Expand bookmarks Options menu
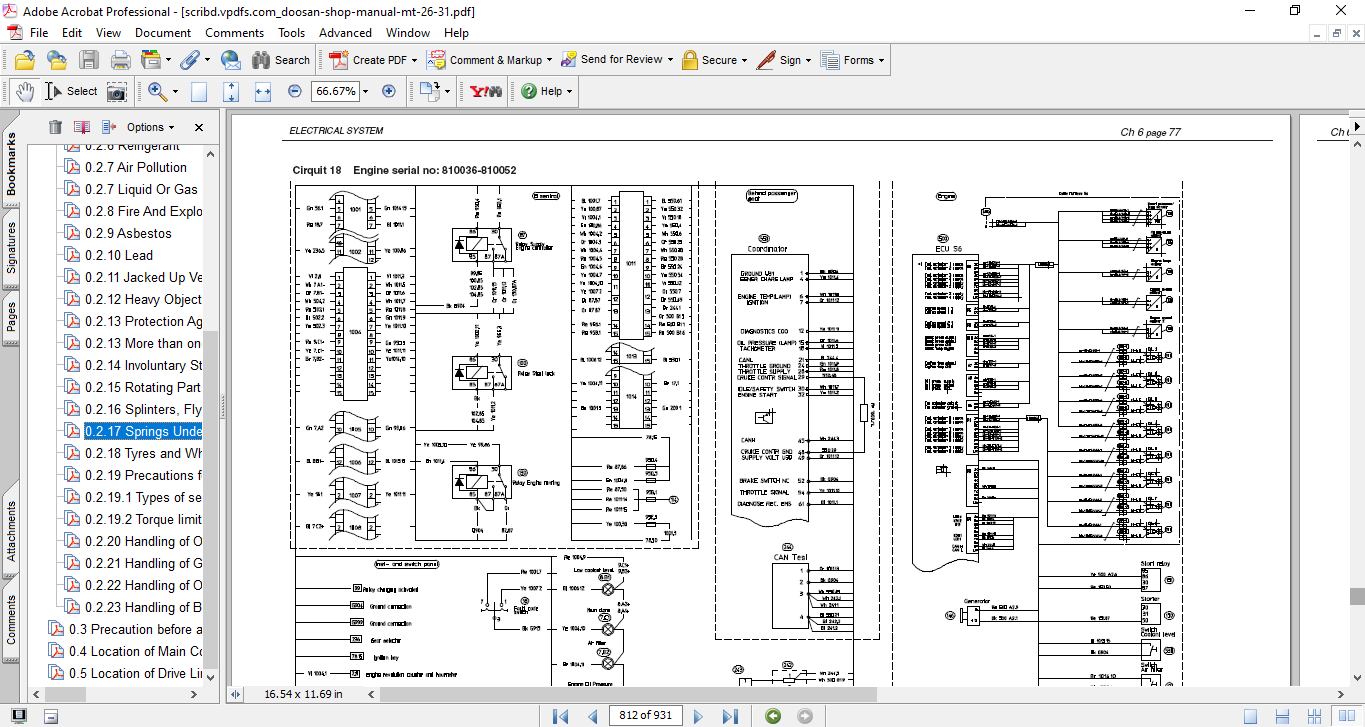Screen dimensions: 1365x727 (x=150, y=127)
